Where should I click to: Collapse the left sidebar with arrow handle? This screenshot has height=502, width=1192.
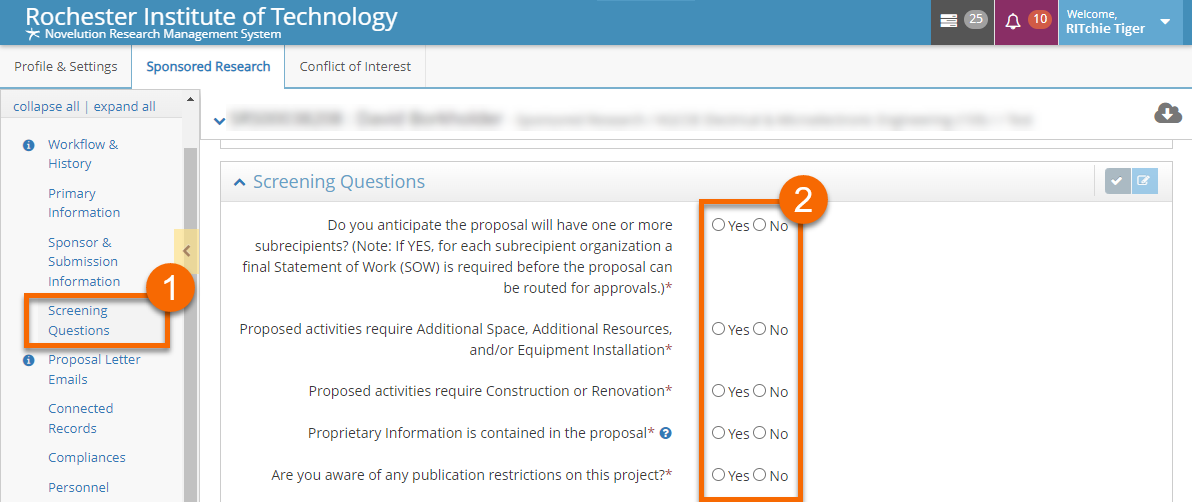tap(186, 251)
